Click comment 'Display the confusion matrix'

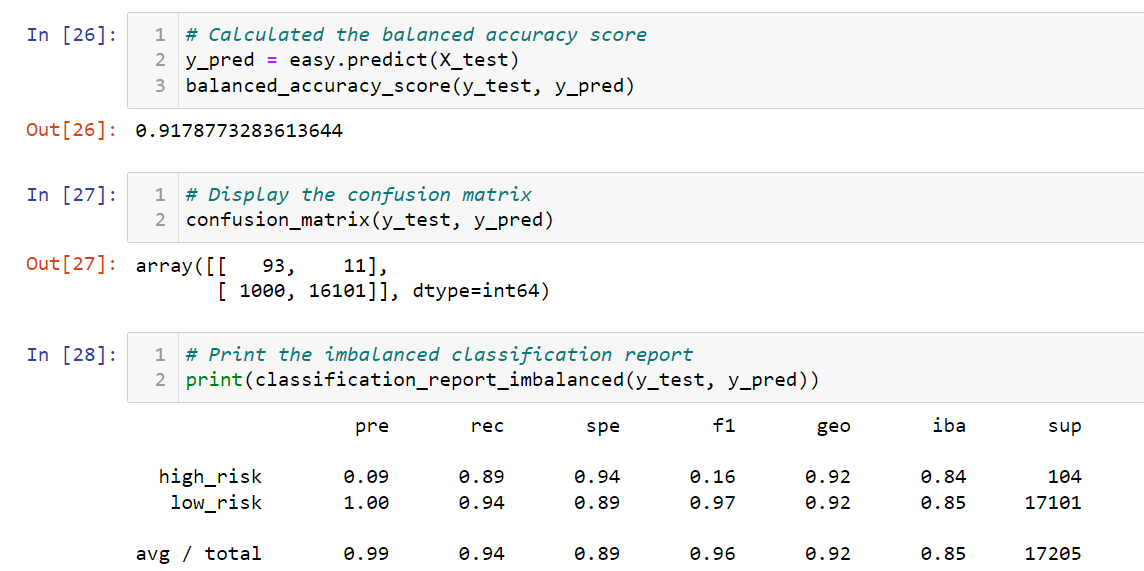[x=358, y=195]
